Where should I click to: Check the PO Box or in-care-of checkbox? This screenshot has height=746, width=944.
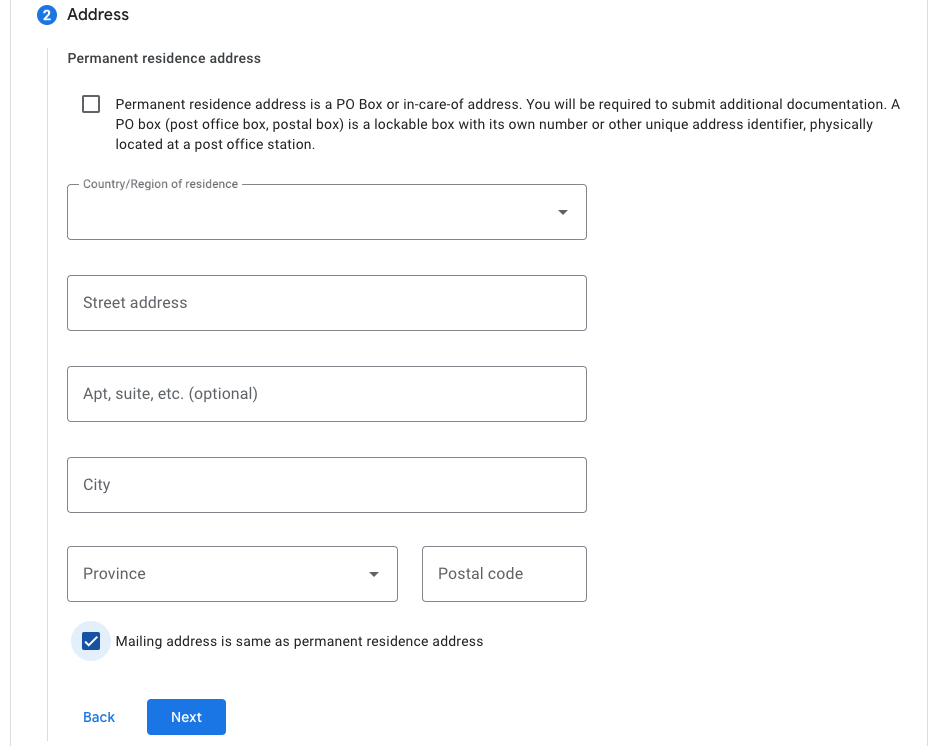point(91,104)
